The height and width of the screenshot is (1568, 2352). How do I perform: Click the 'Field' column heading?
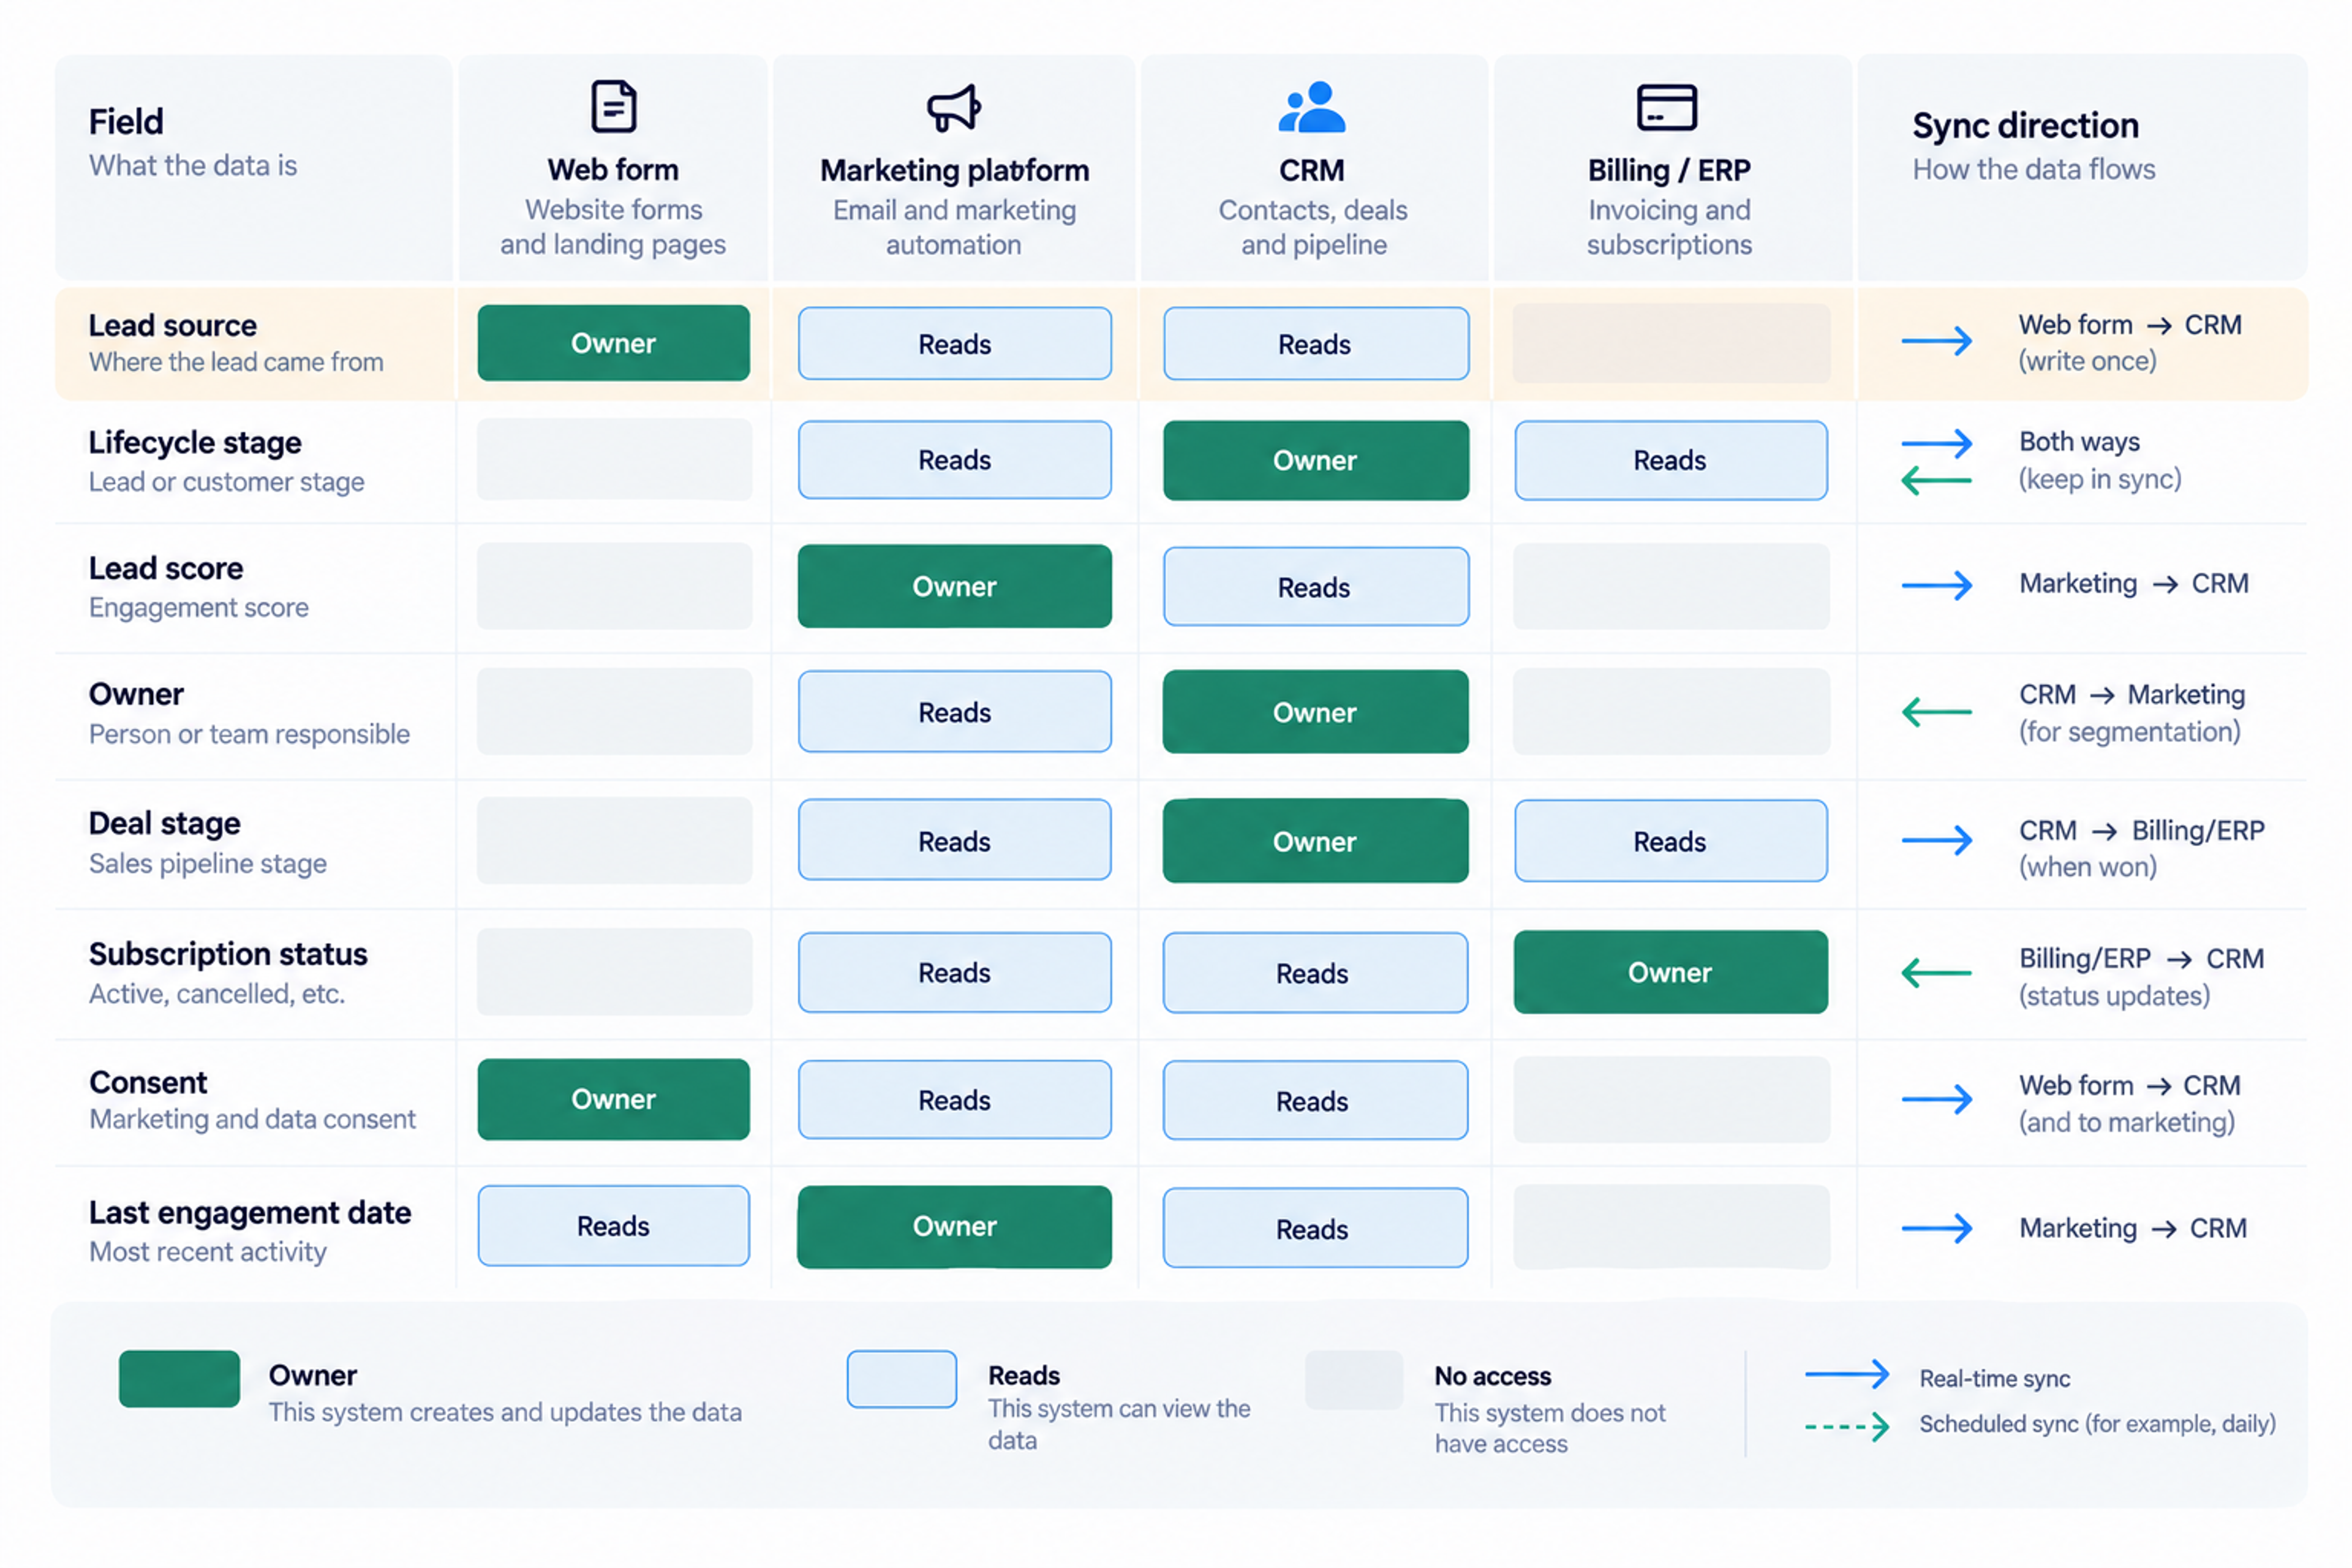pos(126,122)
